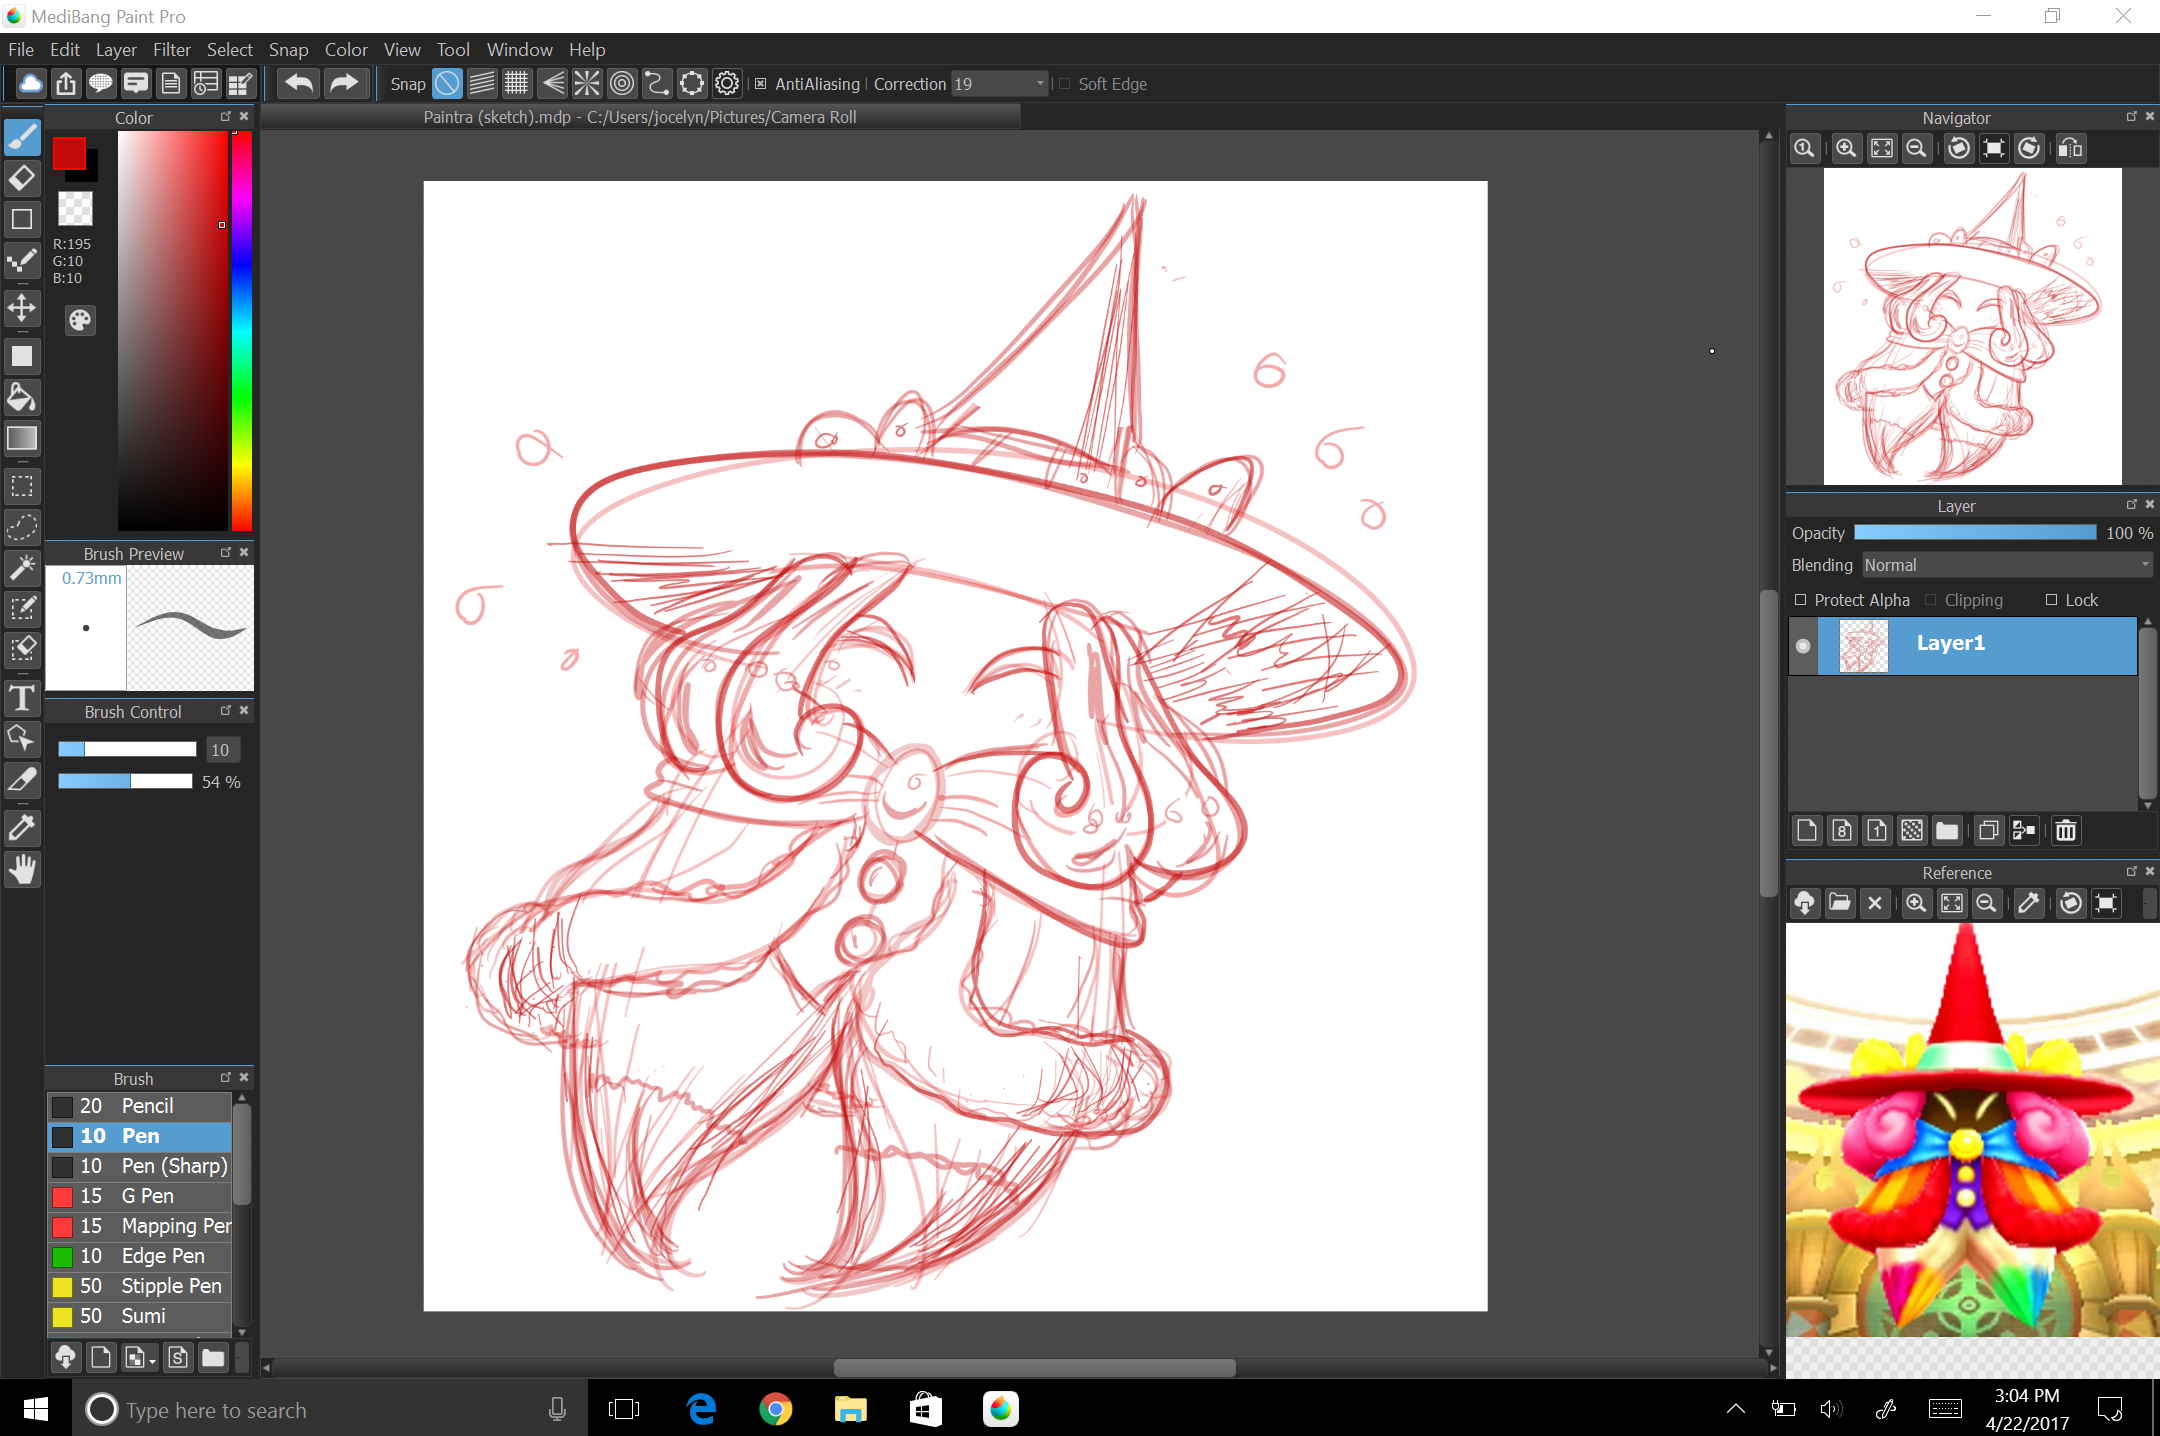
Task: Click the Windows search box
Action: 330,1410
